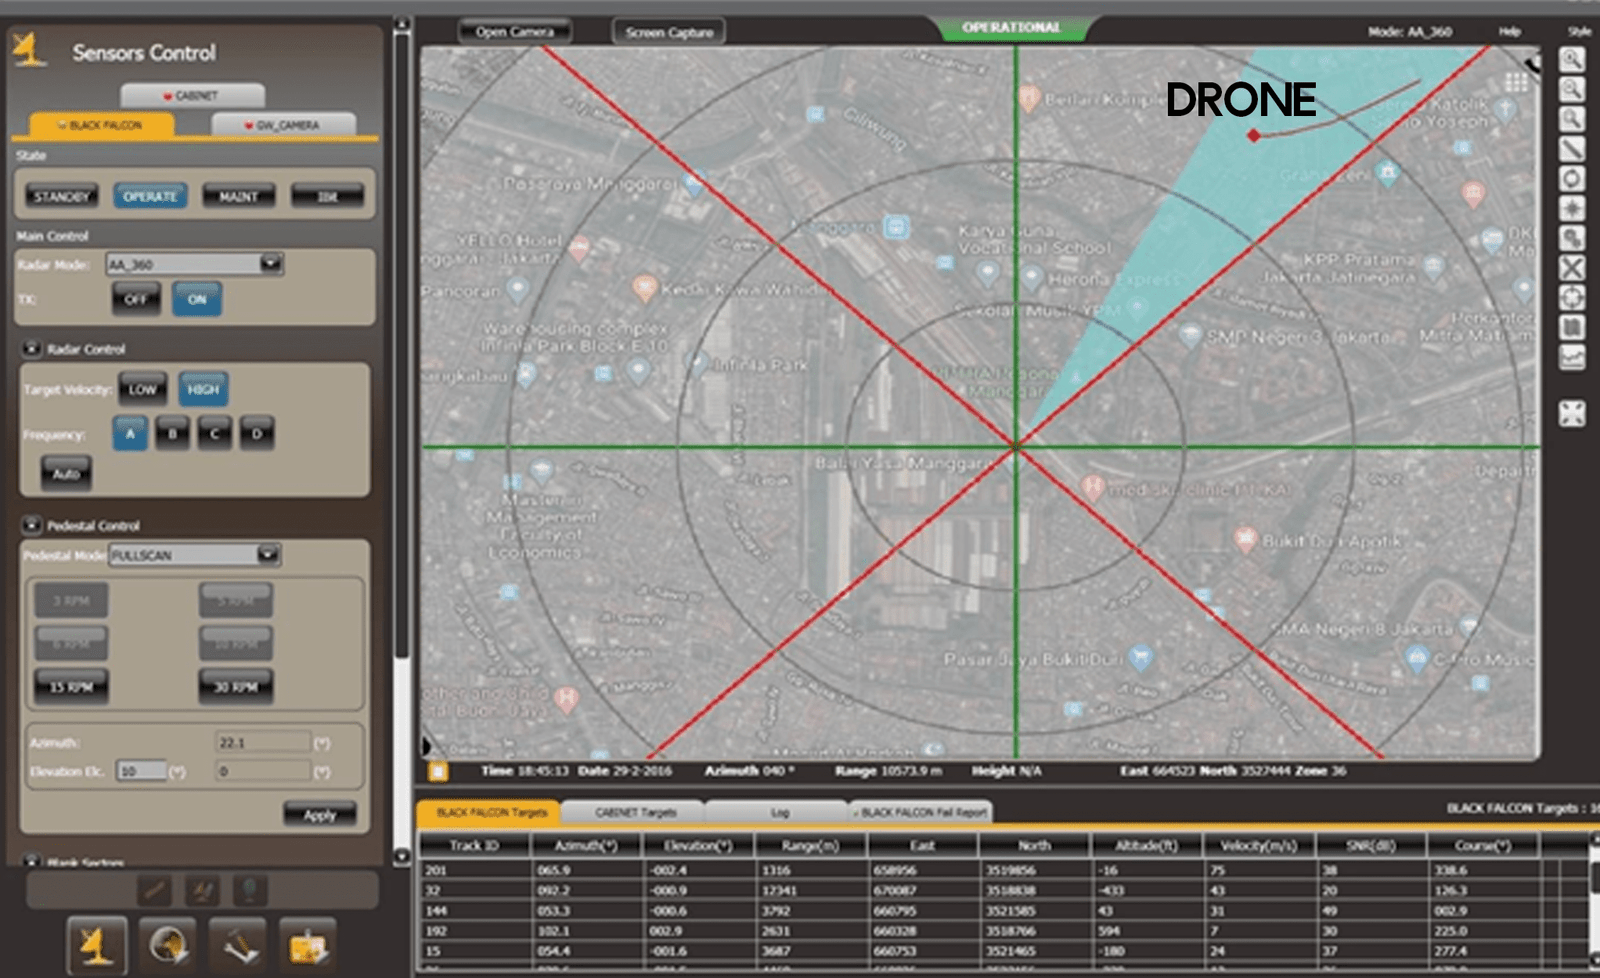This screenshot has height=978, width=1600.
Task: Click the crosshair target icon in right toolbar
Action: [x=1572, y=298]
